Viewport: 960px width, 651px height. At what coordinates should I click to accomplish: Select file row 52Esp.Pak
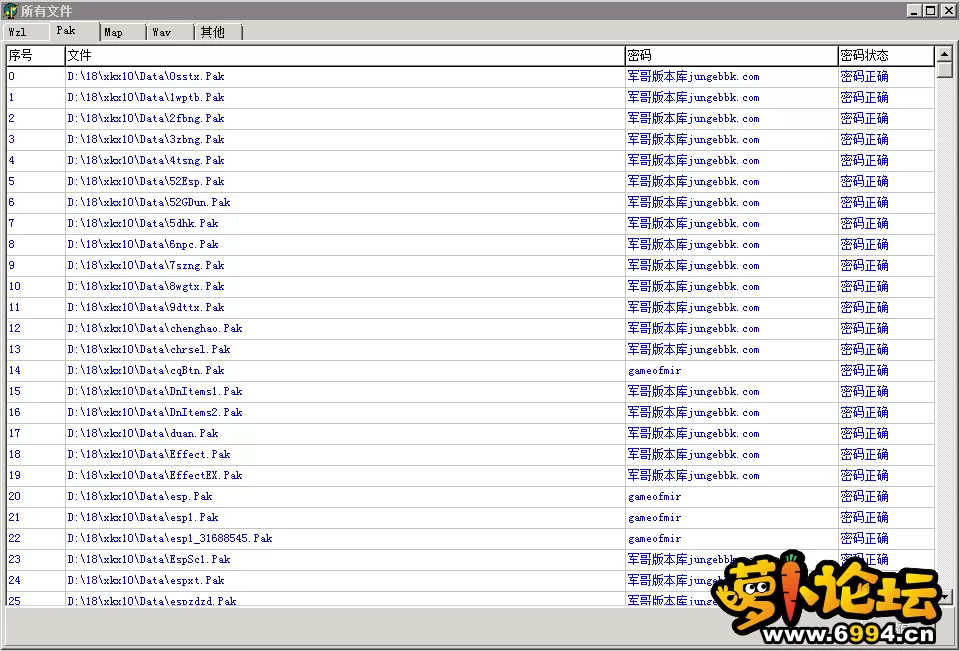(470, 181)
